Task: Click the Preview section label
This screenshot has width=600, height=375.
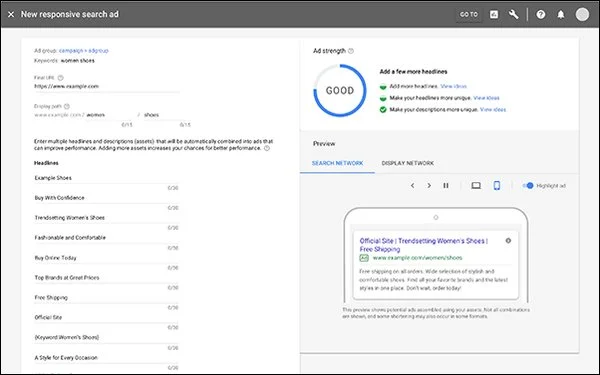Action: (324, 144)
